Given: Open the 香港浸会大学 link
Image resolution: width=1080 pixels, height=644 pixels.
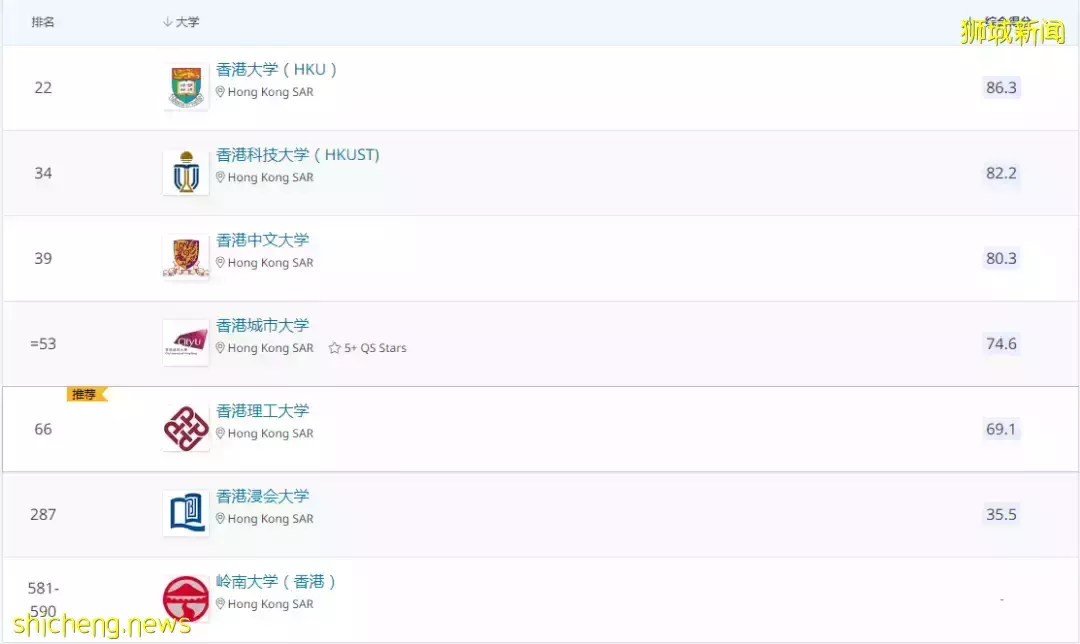Looking at the screenshot, I should [x=262, y=497].
